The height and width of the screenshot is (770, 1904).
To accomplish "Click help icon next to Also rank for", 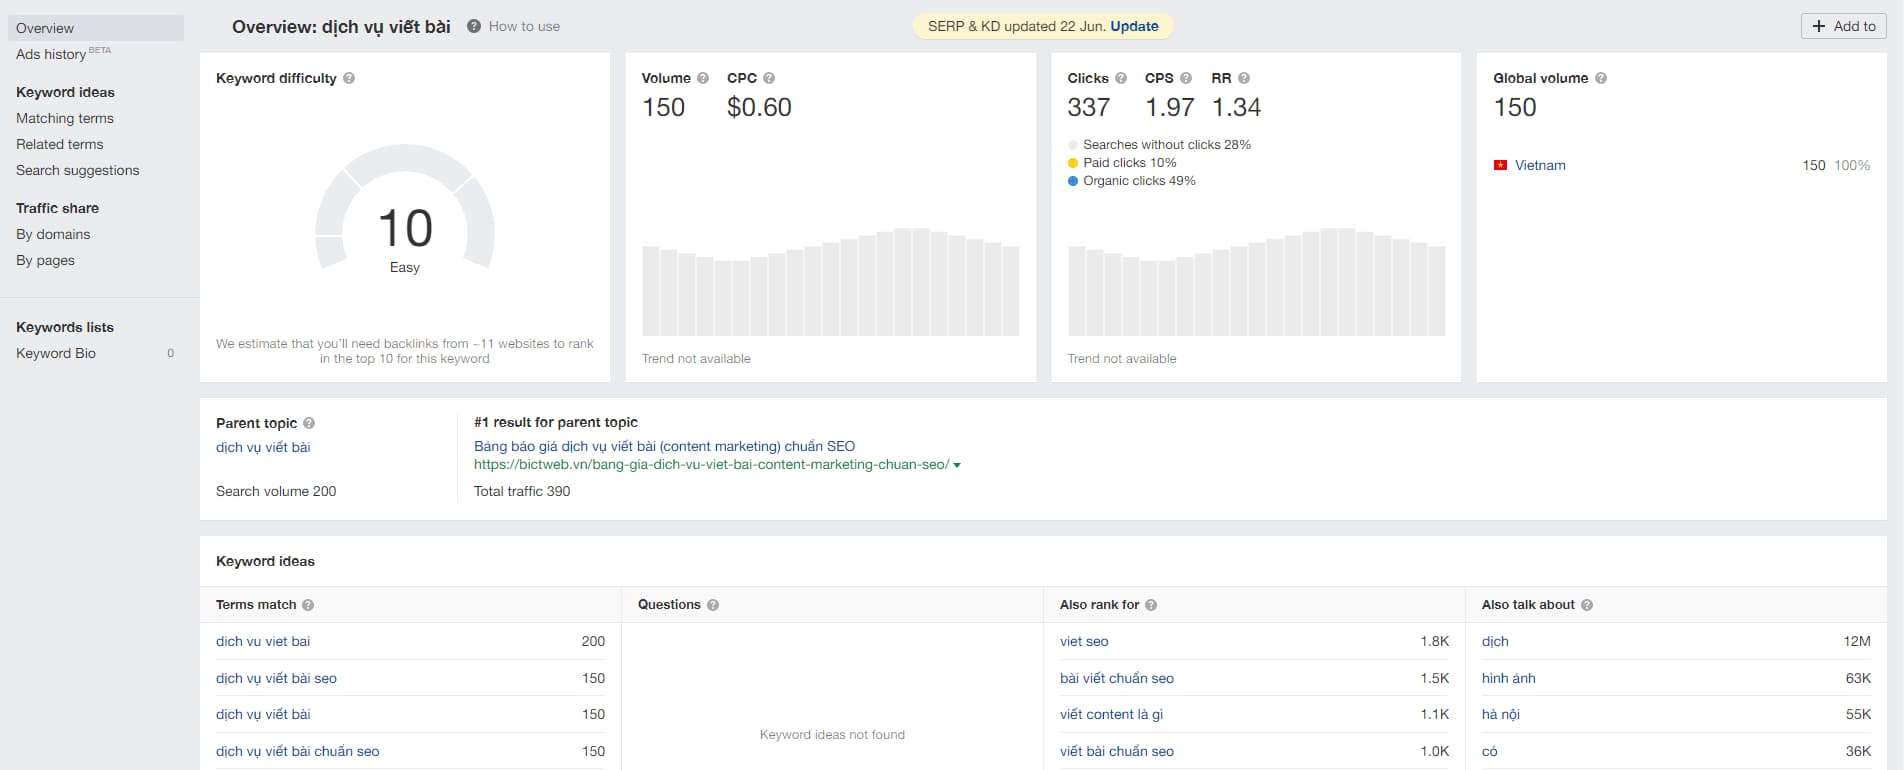I will tap(1151, 605).
